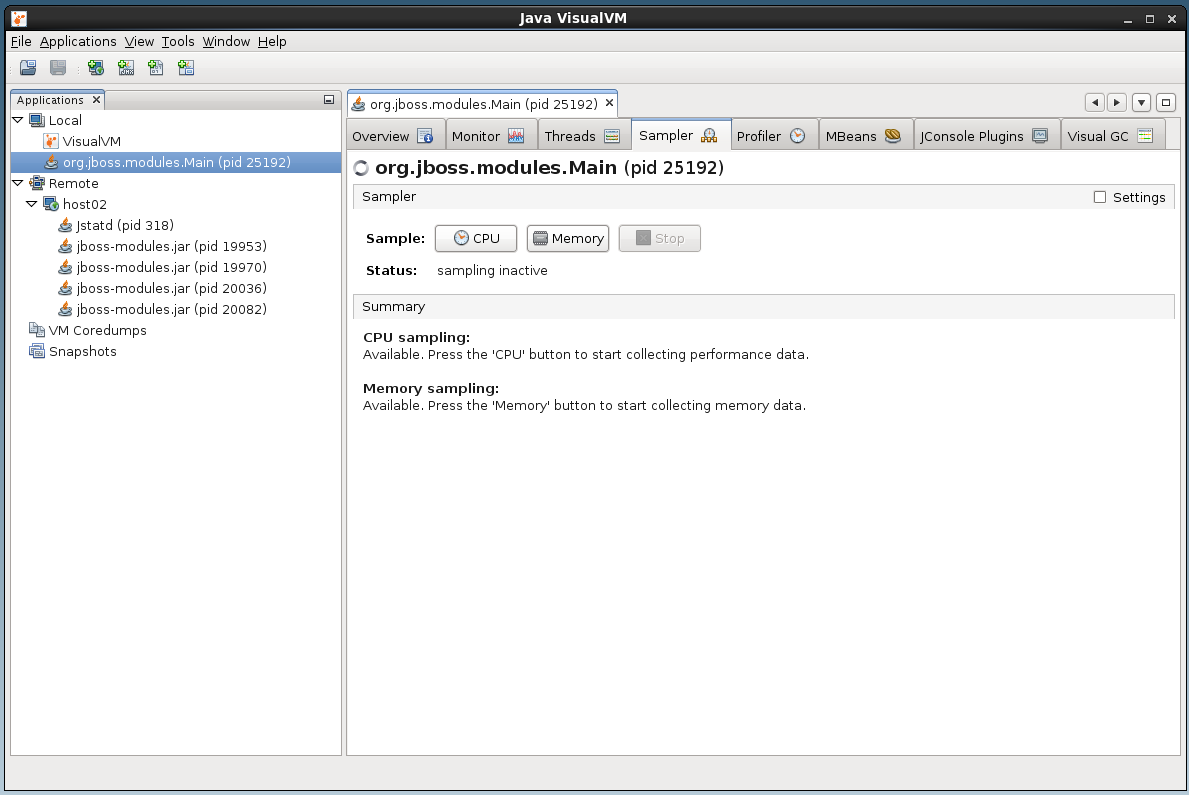Click the VM Coredumps icon
The image size is (1189, 795).
point(36,330)
